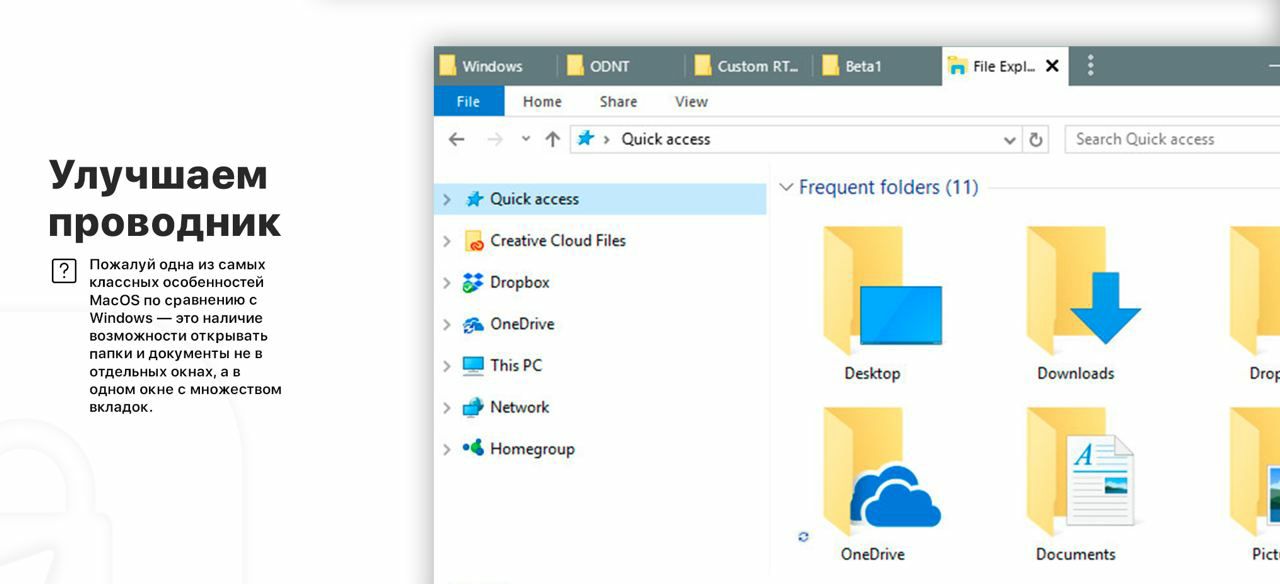Click the OneDrive cloud icon in sidebar
This screenshot has height=584, width=1280.
point(473,325)
